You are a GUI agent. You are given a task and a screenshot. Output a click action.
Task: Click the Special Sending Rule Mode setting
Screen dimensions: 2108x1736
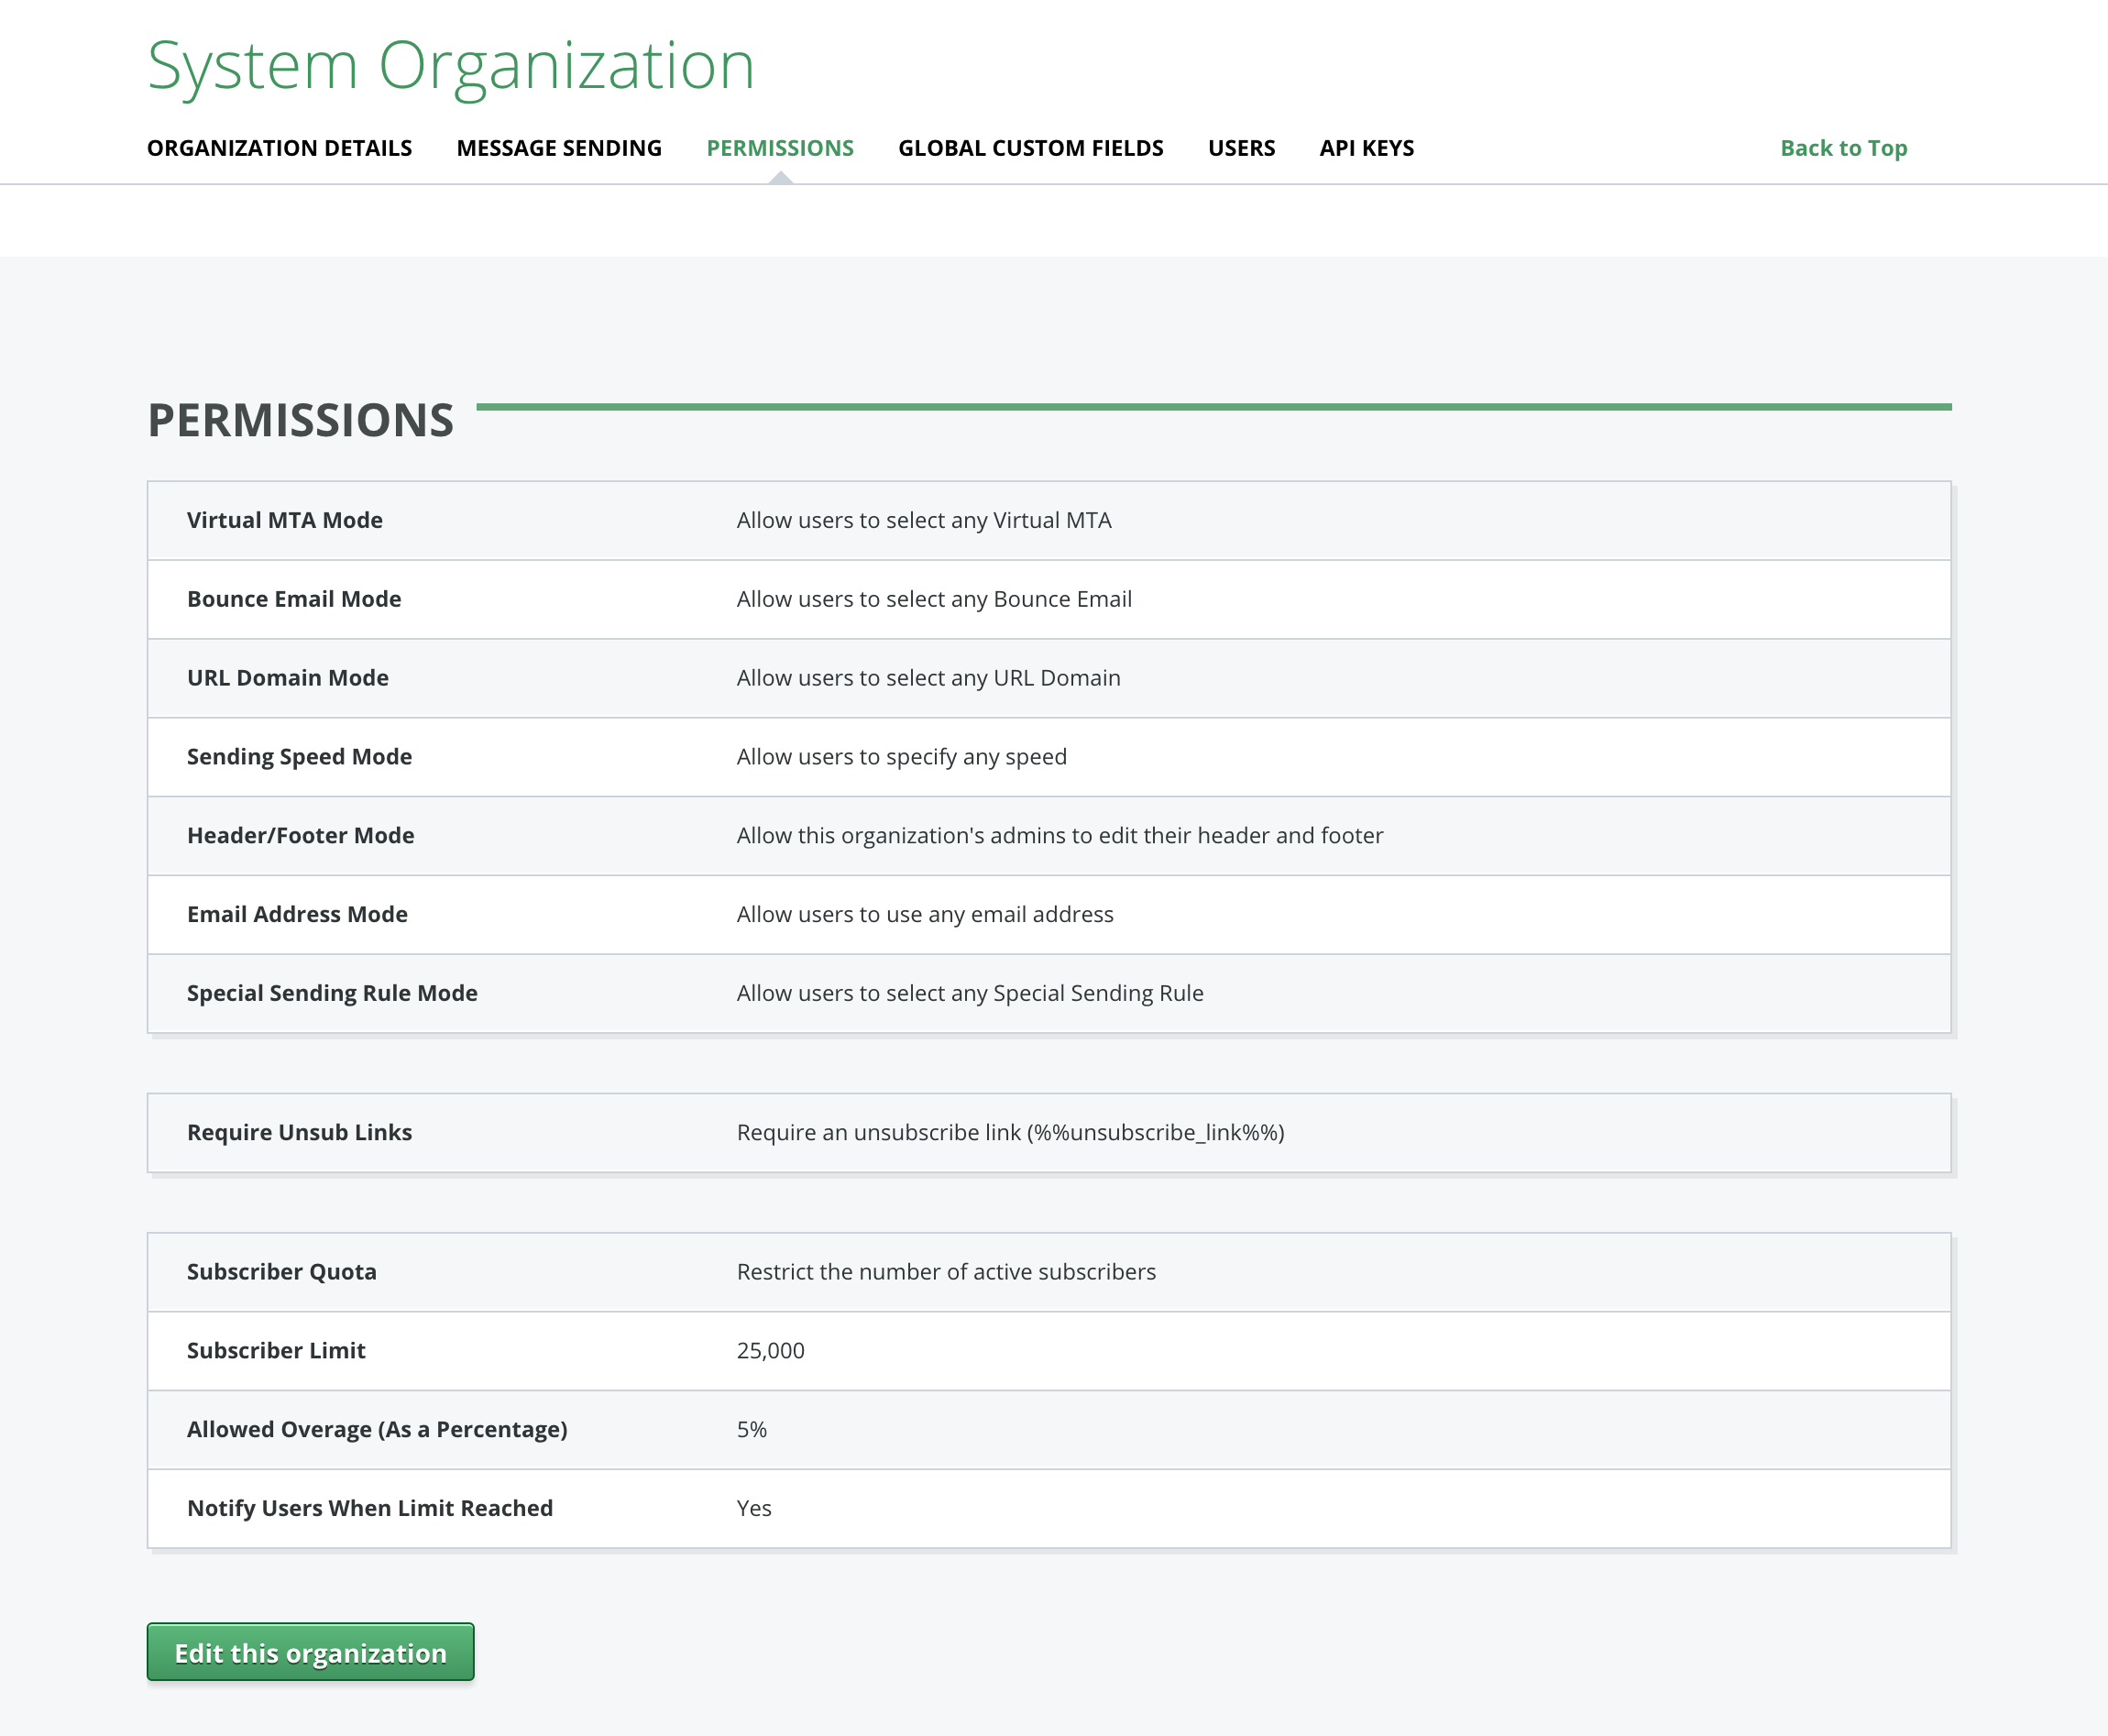331,993
